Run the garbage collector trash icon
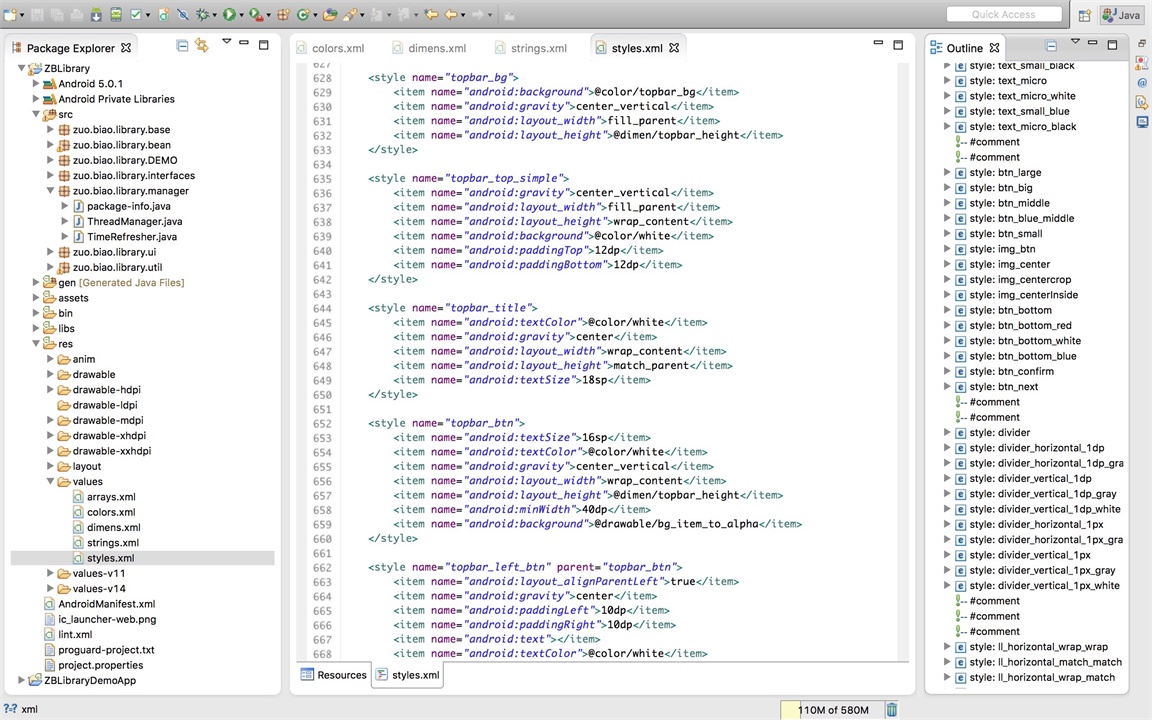This screenshot has height=720, width=1152. pos(891,710)
